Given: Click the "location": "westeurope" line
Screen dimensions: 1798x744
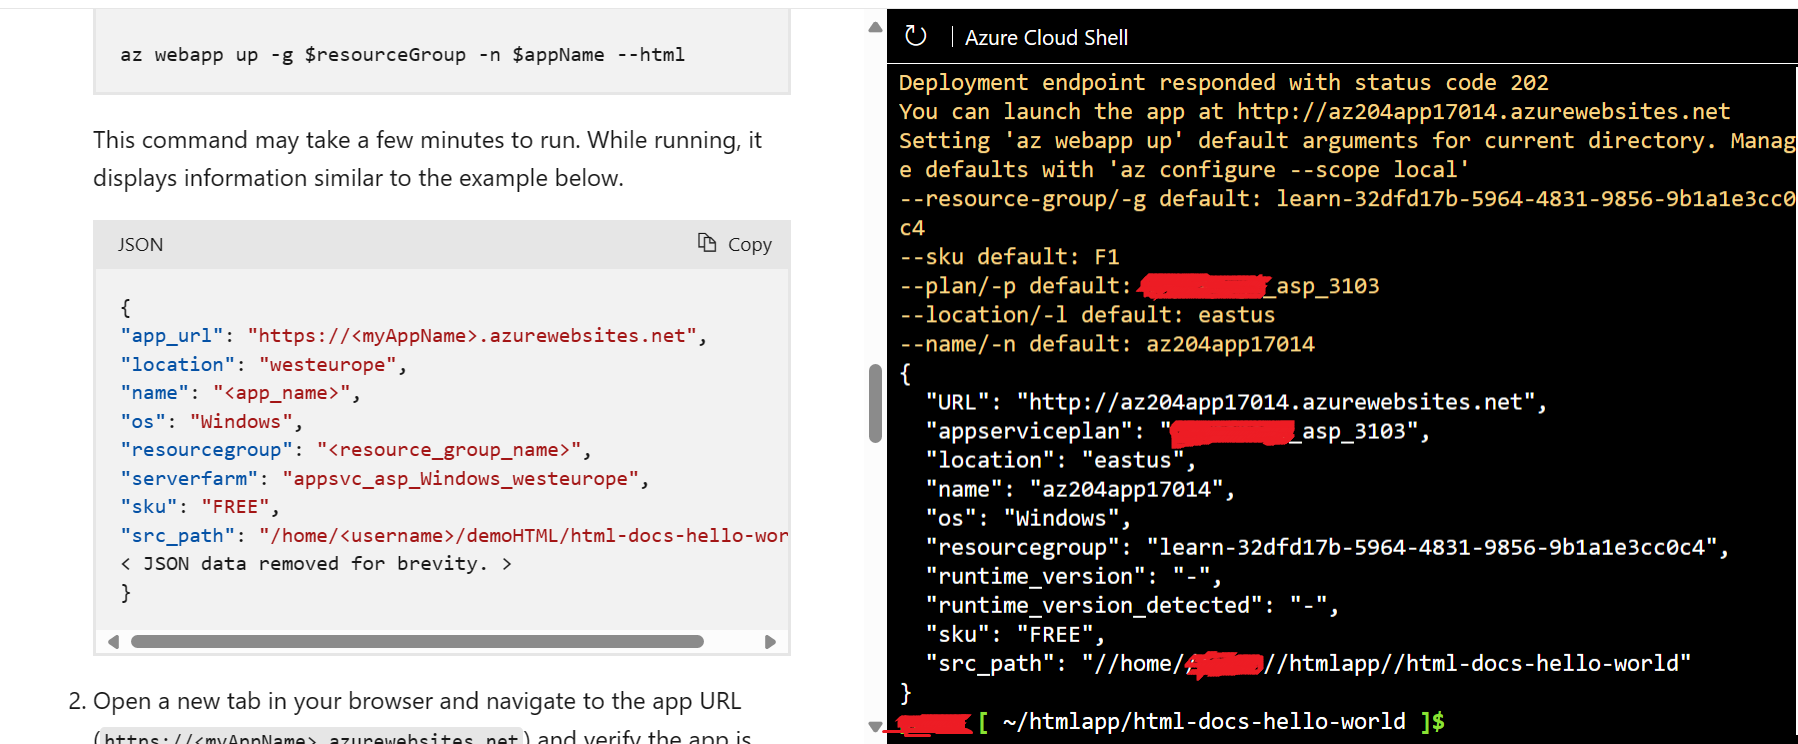Looking at the screenshot, I should click(264, 365).
